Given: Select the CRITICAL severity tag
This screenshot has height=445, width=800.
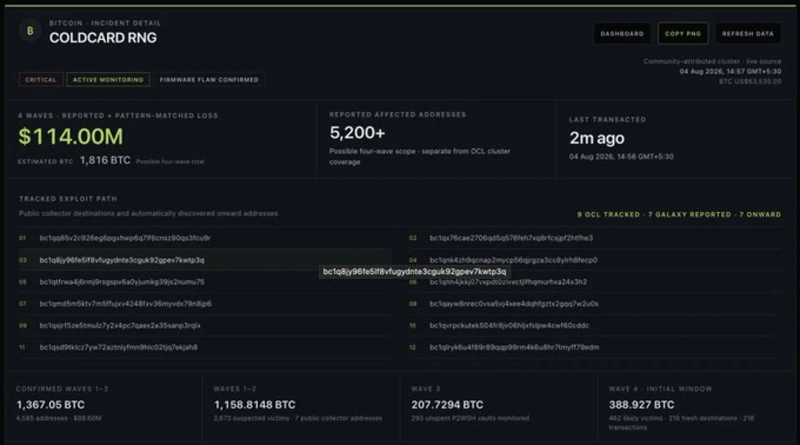Looking at the screenshot, I should click(41, 80).
